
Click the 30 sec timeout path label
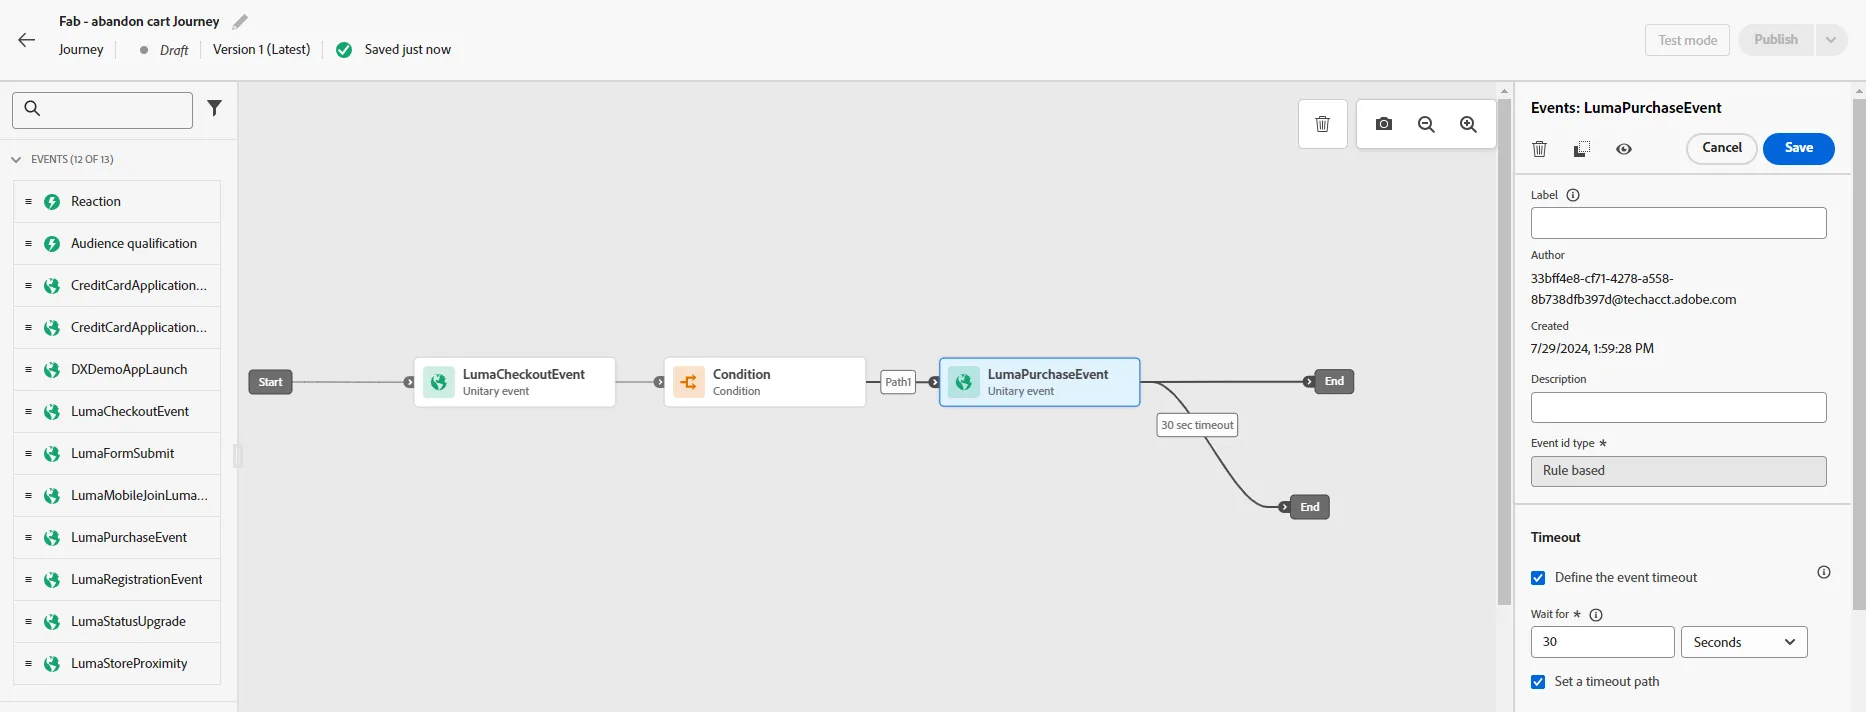point(1197,425)
